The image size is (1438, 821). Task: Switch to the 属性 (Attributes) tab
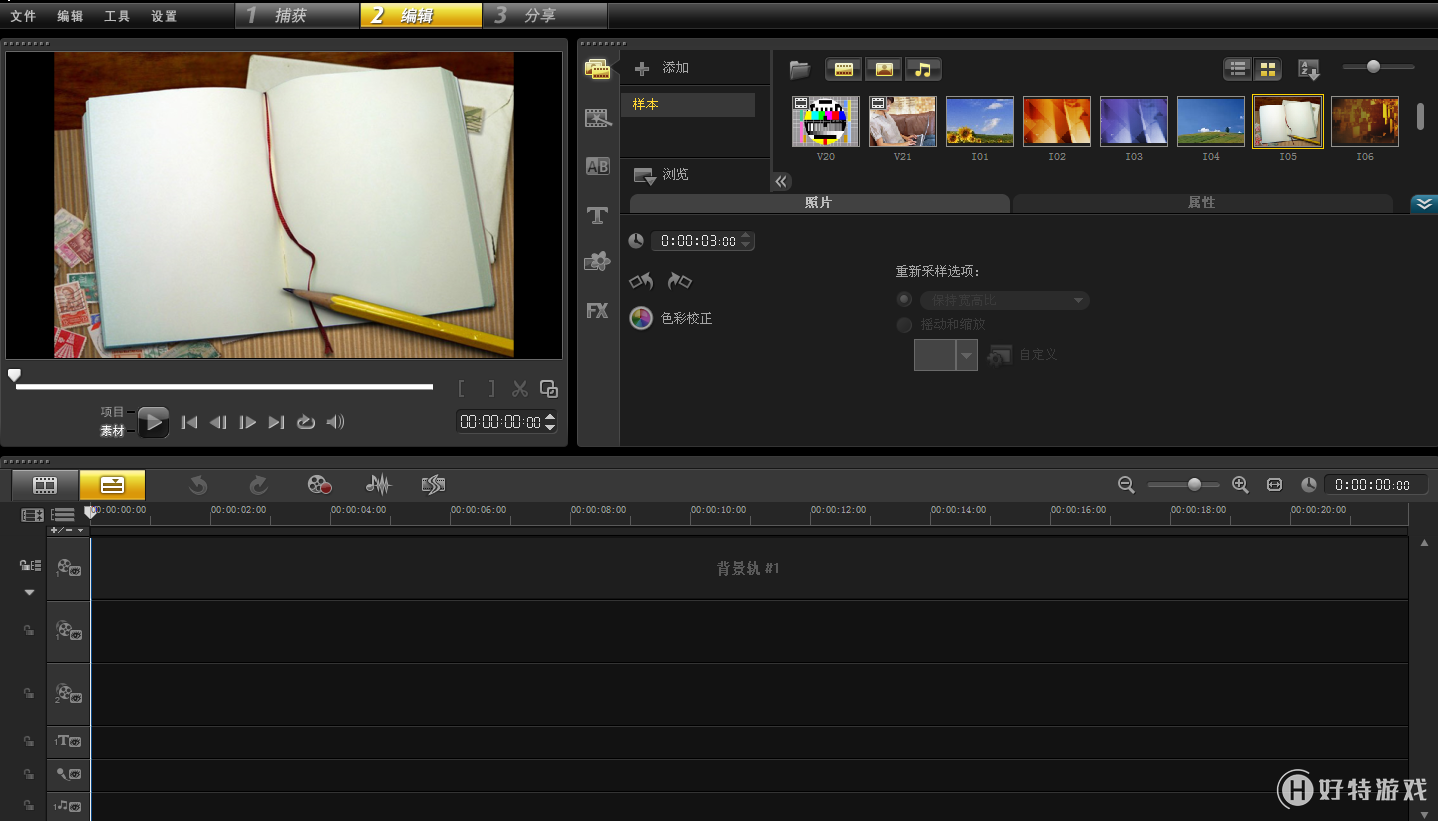pos(1202,203)
